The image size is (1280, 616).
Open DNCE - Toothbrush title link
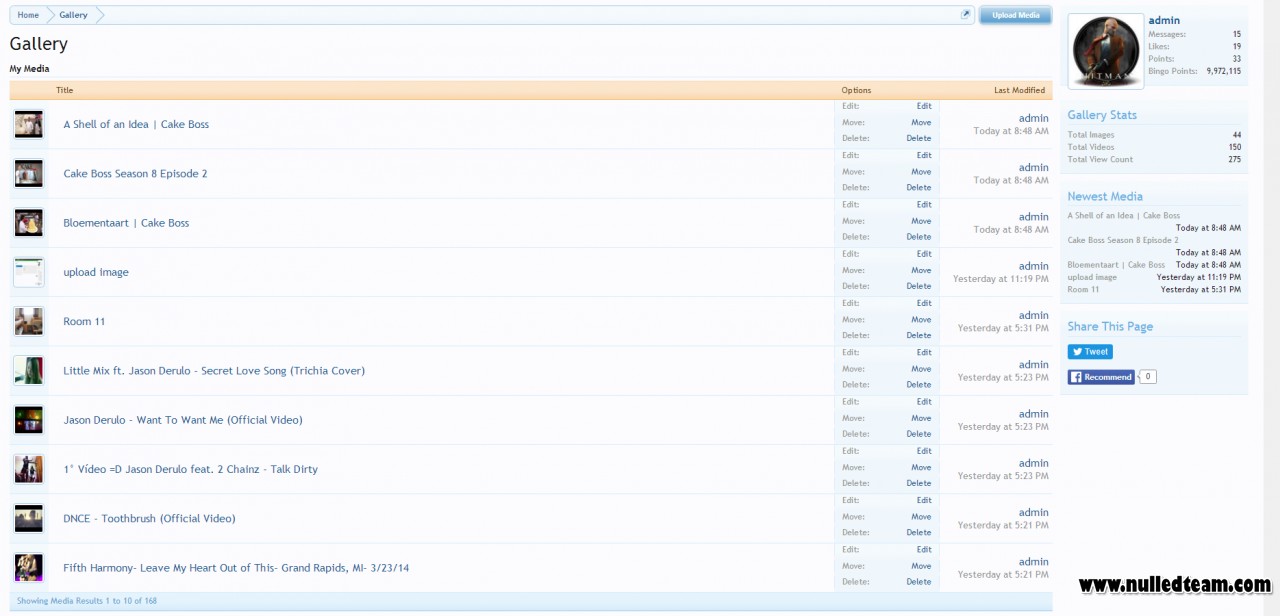(x=149, y=518)
